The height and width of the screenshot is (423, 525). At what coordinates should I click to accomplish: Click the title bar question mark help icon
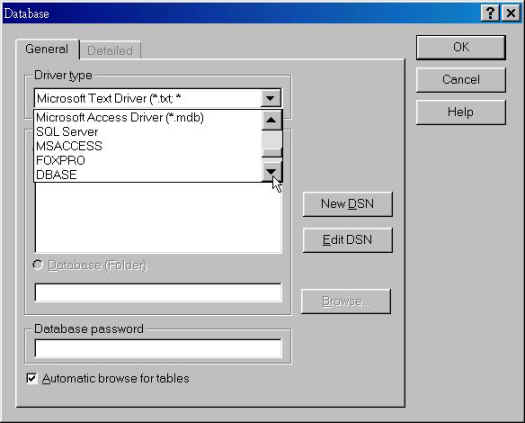pyautogui.click(x=490, y=13)
